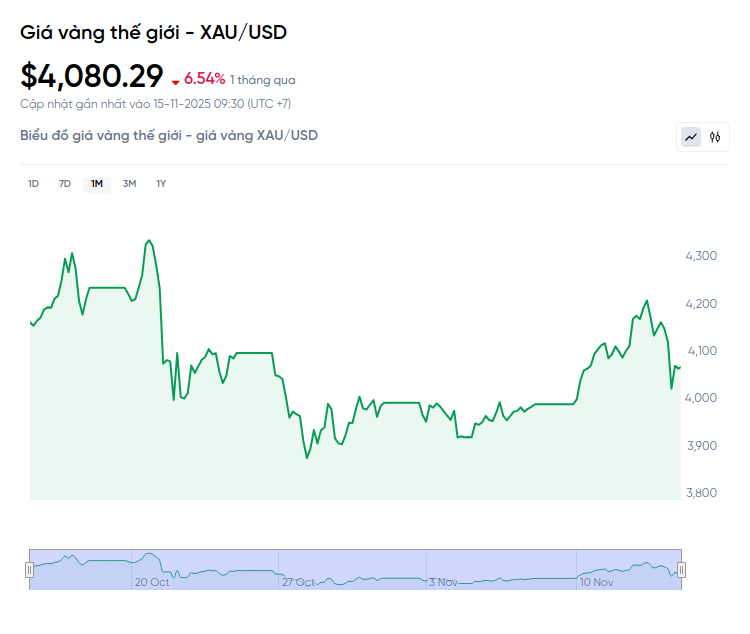Click the 'Biểu đồ giá vàng thế giới' subtitle
The width and height of the screenshot is (750, 634).
(x=169, y=135)
